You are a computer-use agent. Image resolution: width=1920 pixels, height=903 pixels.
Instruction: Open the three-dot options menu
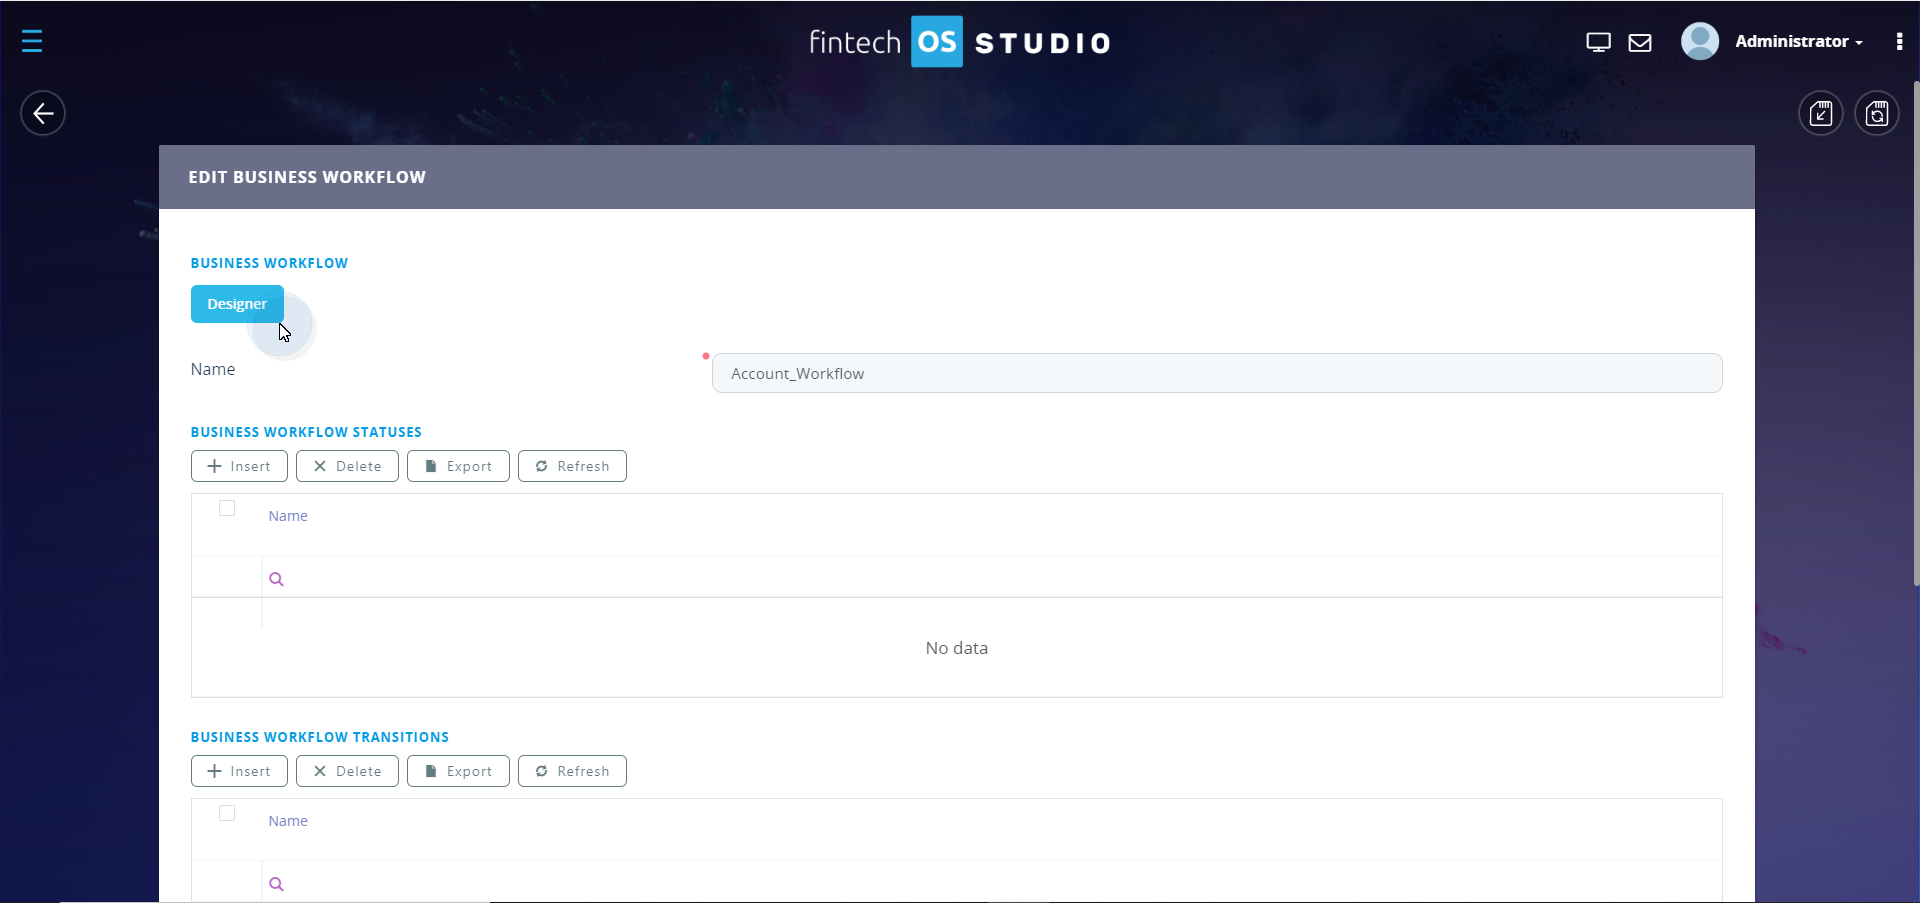[1900, 41]
